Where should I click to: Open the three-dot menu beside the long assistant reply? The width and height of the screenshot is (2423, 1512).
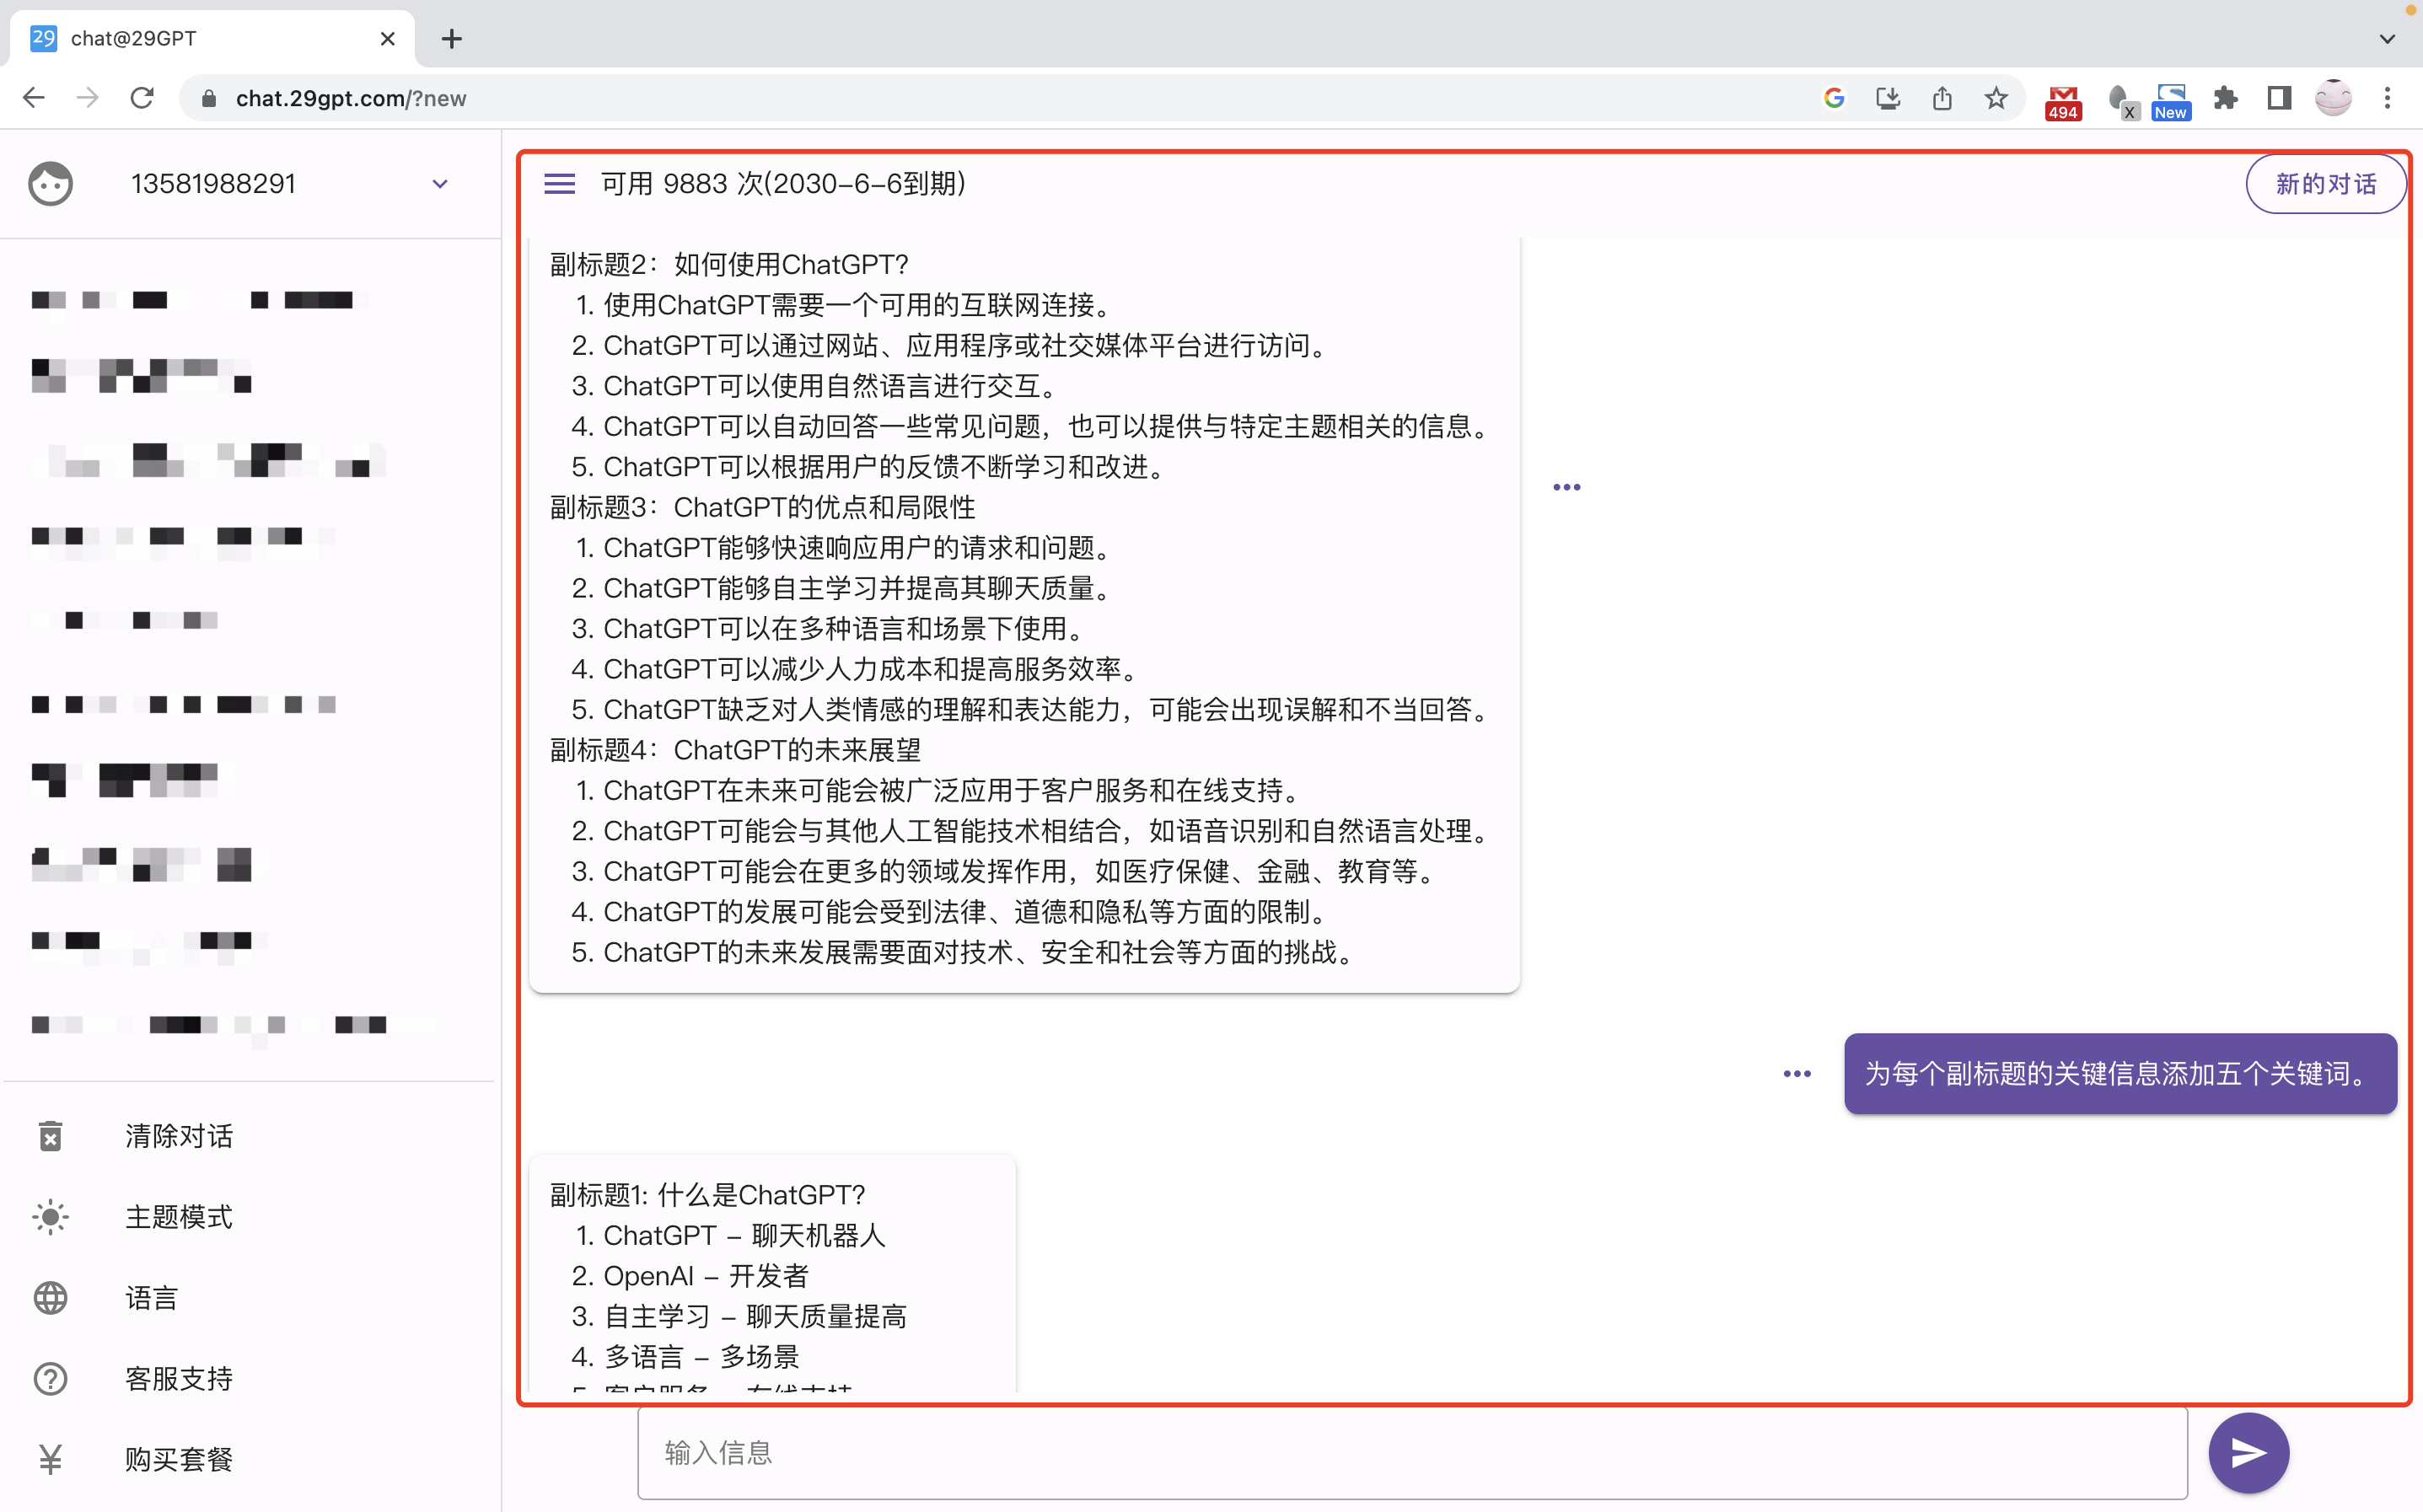1567,487
